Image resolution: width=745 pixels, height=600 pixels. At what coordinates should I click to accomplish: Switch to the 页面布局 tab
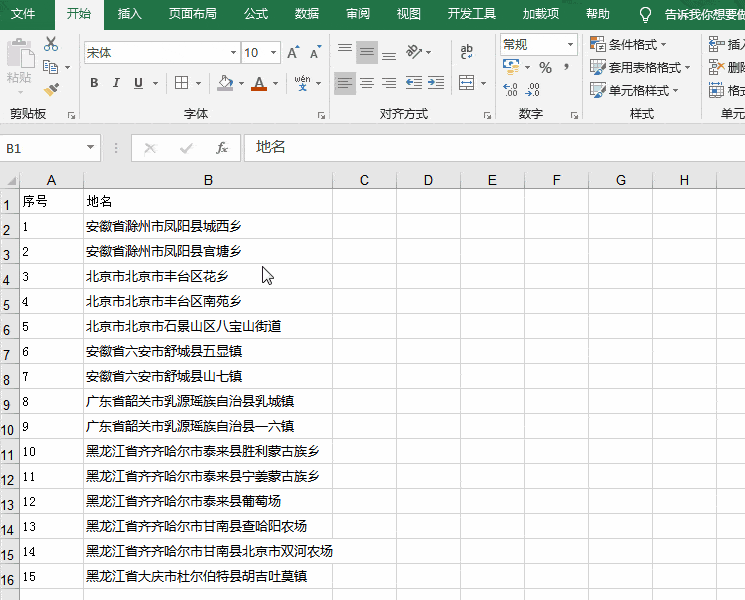click(192, 14)
